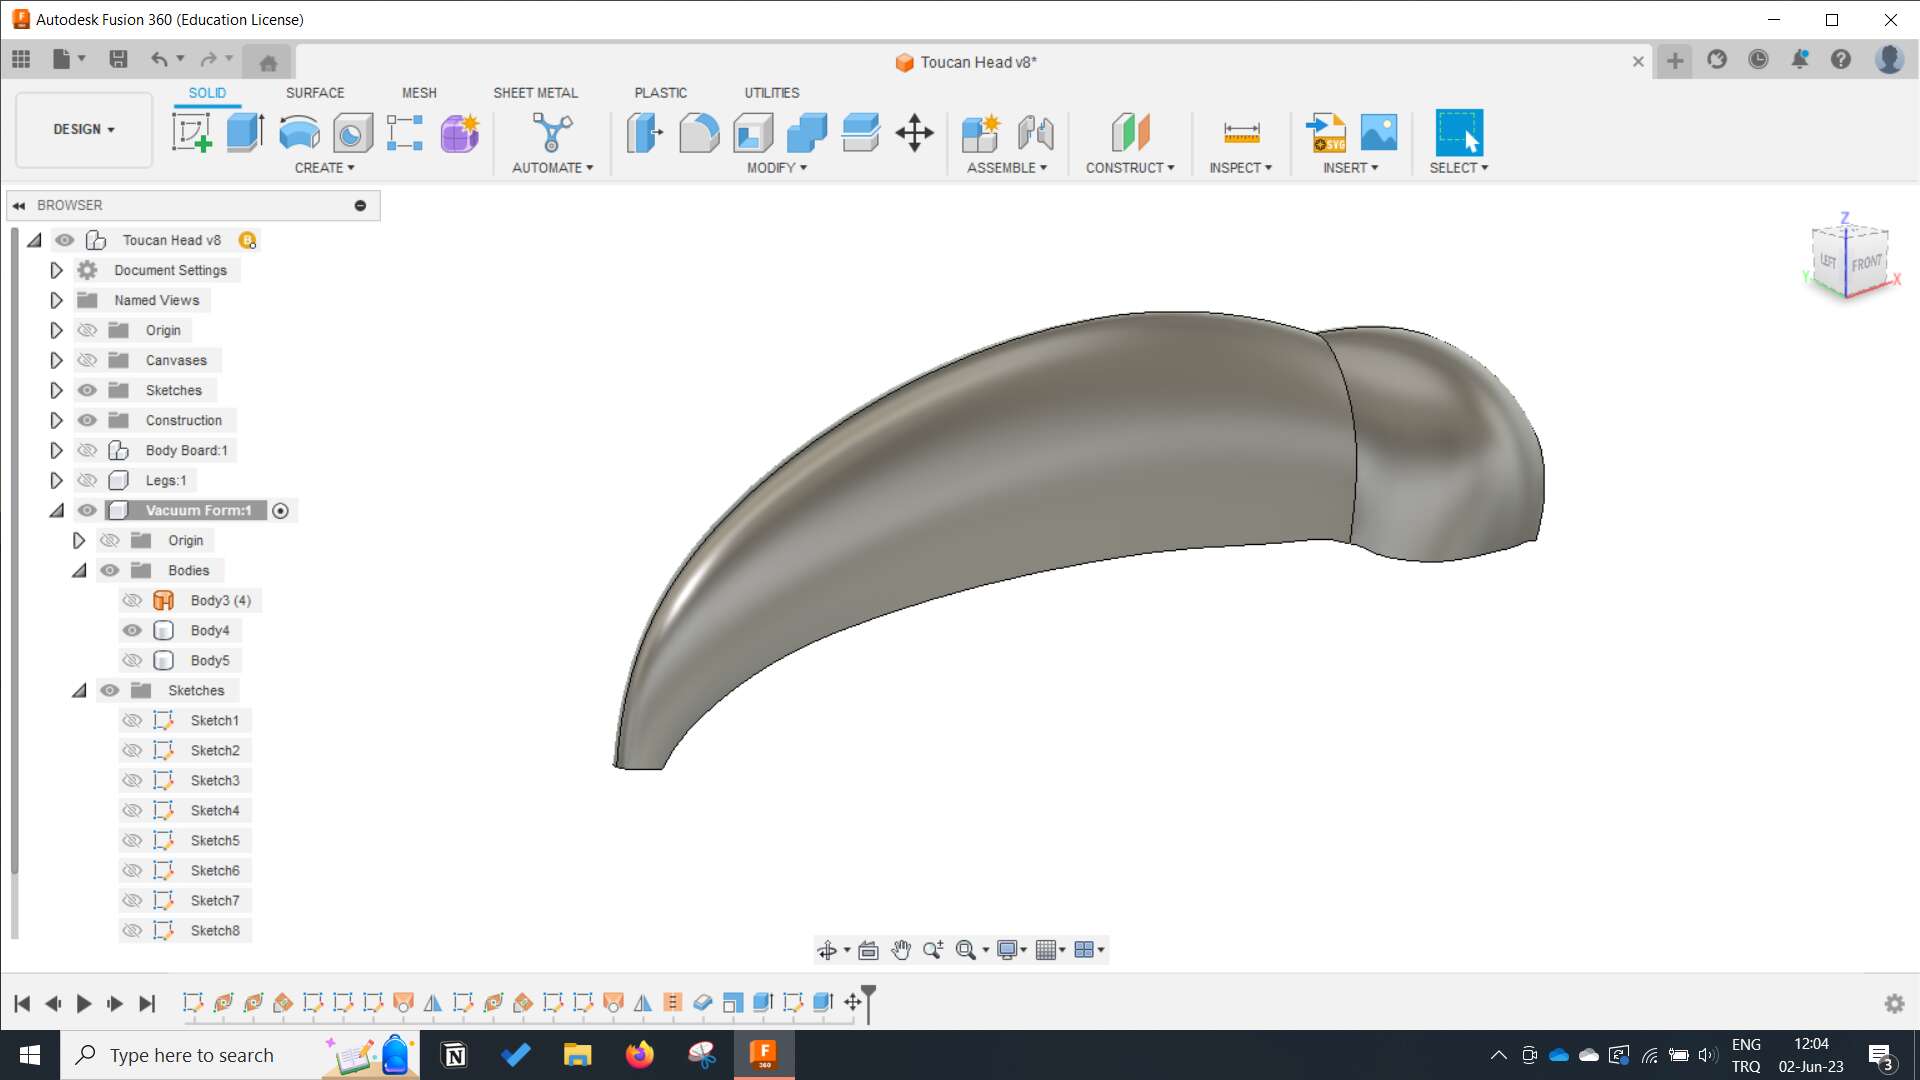This screenshot has width=1920, height=1080.
Task: Show the top-level Origin folder
Action: tap(88, 330)
